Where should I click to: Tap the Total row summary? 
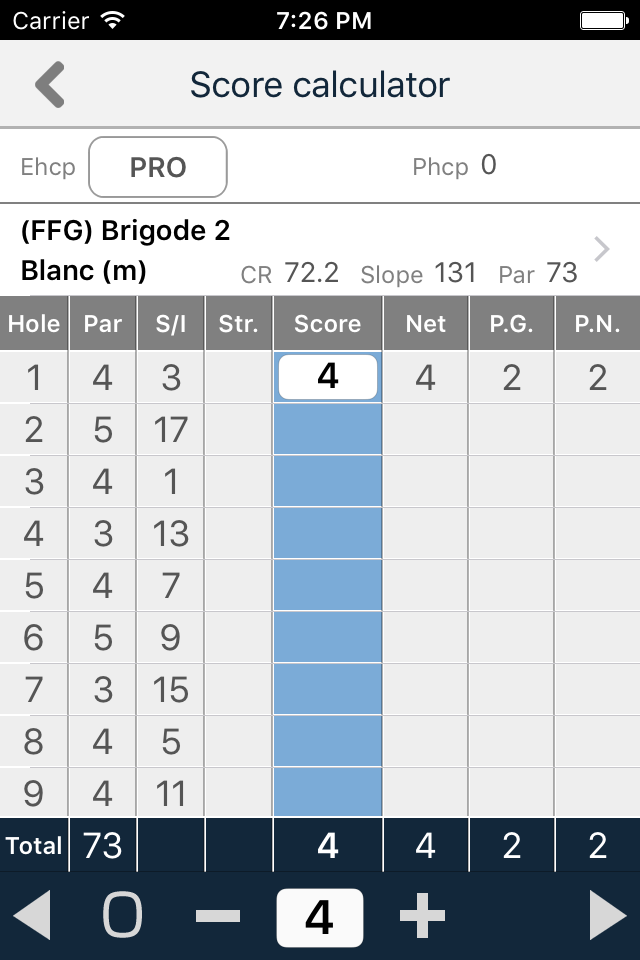33,845
